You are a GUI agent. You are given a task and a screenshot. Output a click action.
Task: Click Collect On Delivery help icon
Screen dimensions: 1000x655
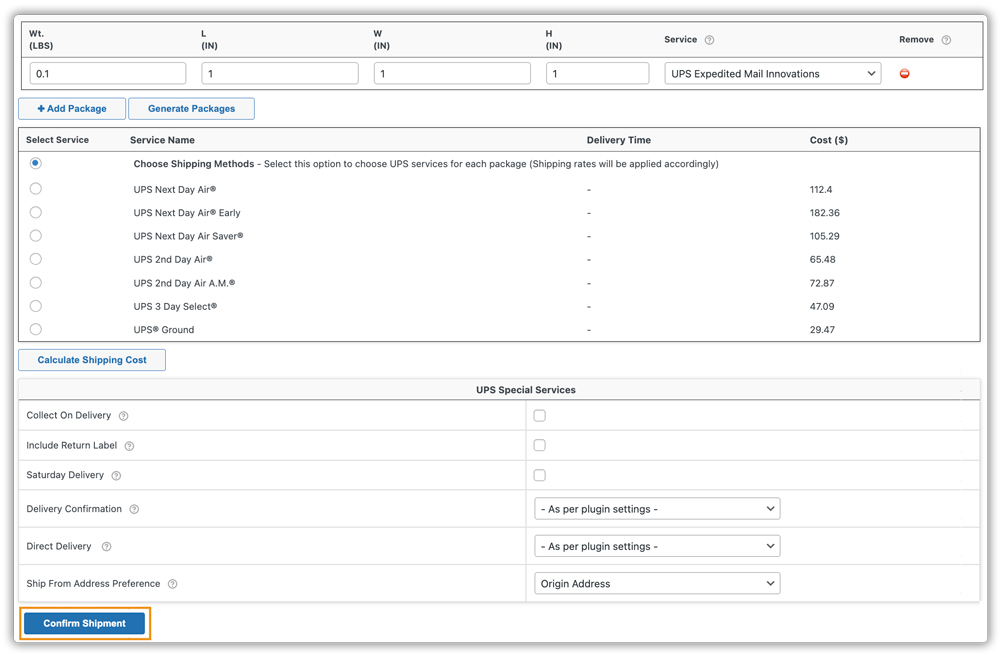point(124,416)
